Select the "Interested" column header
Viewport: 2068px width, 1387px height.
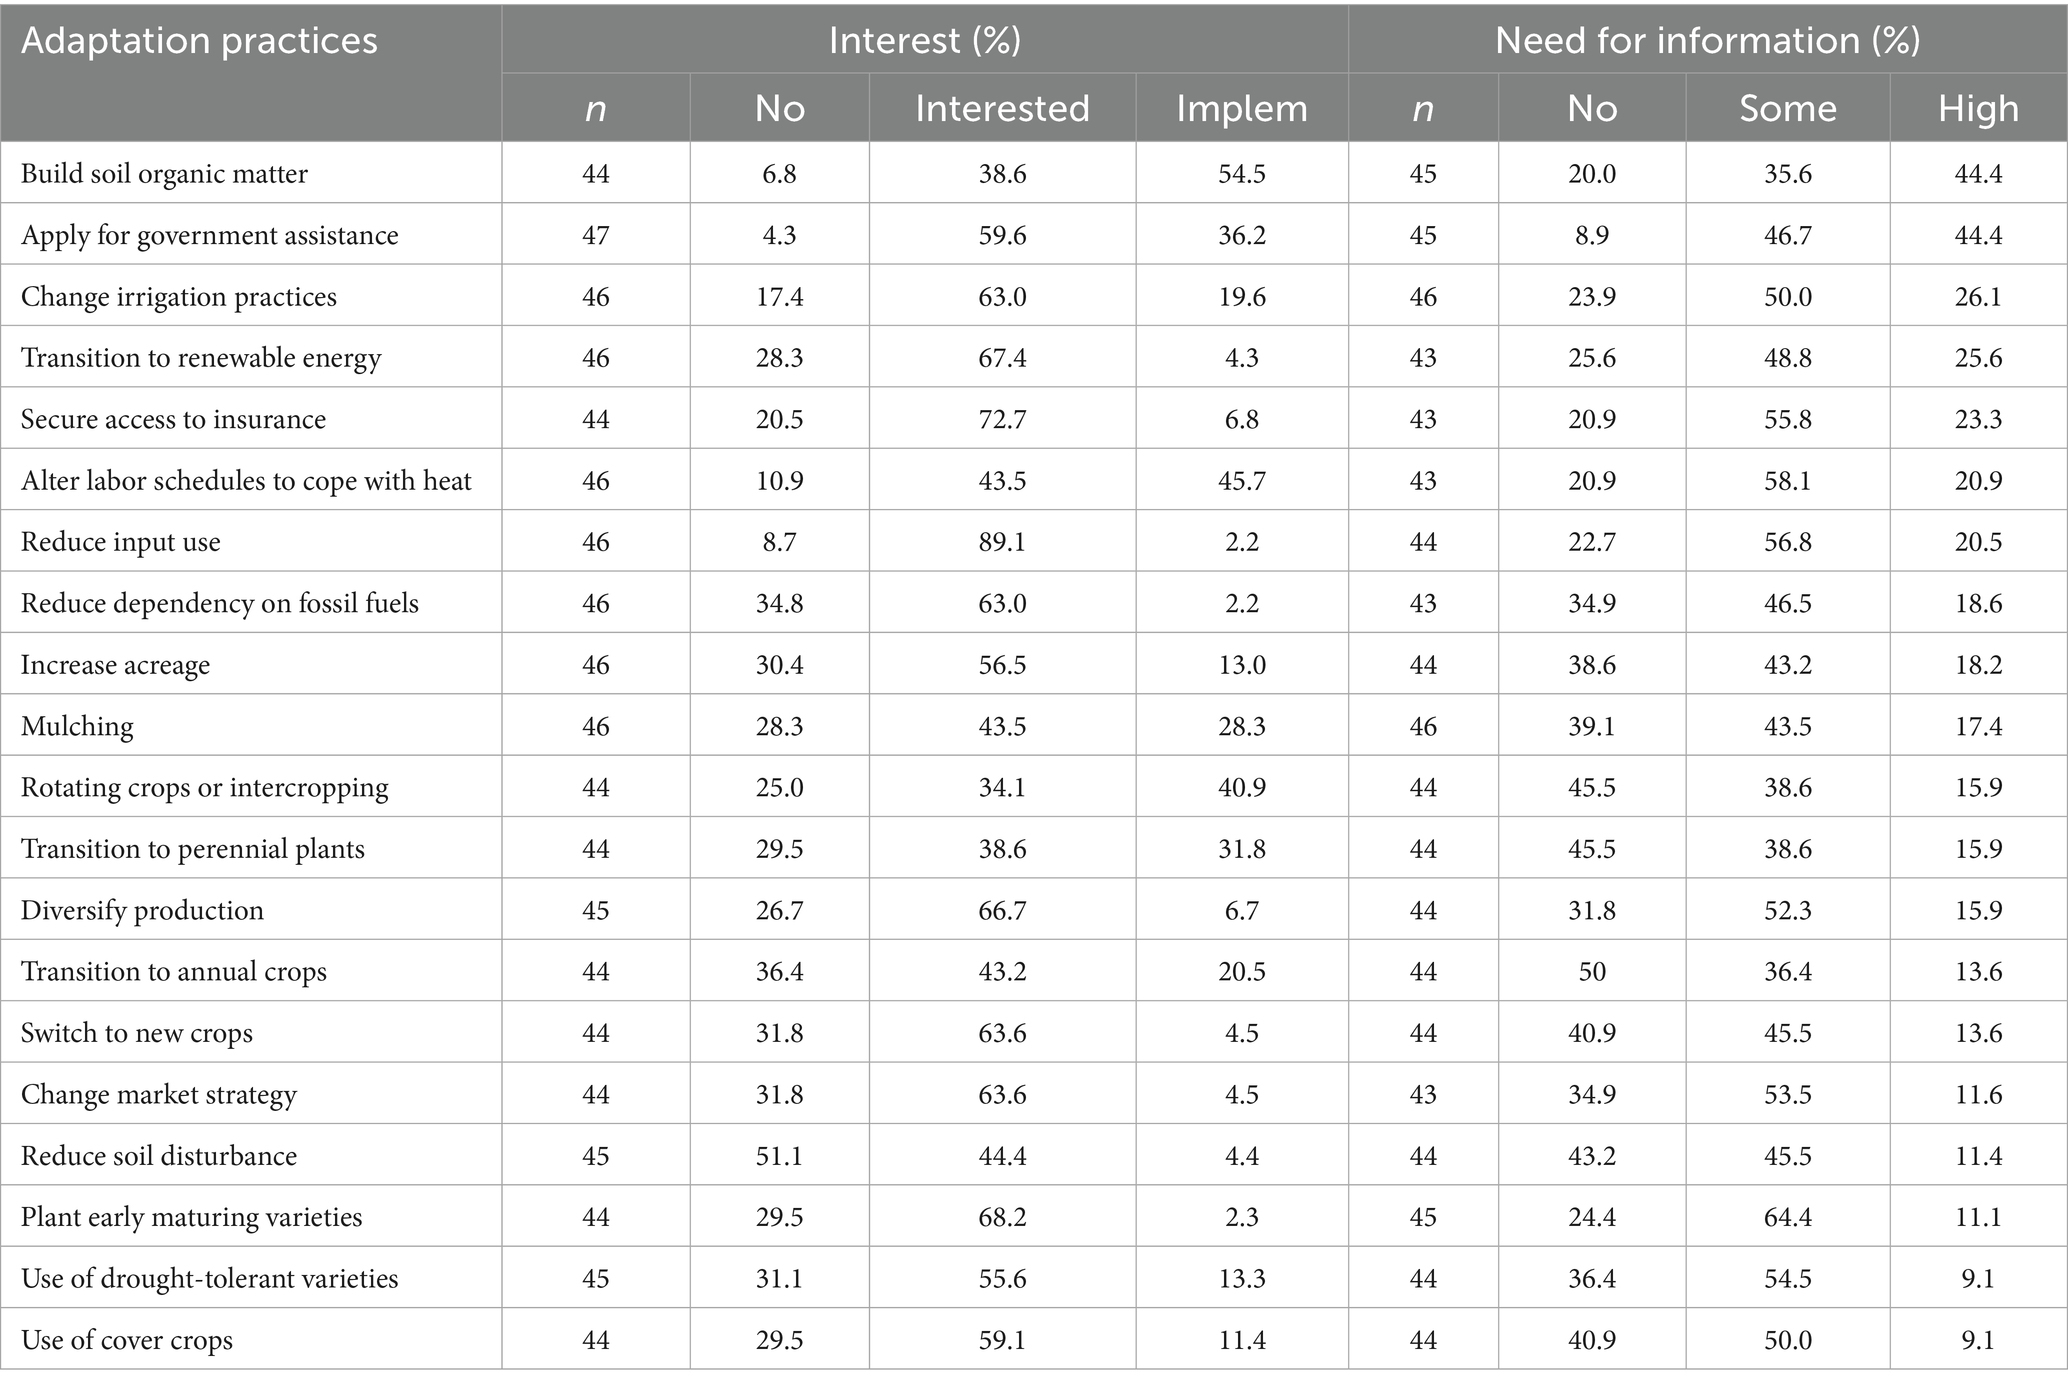pyautogui.click(x=1002, y=108)
